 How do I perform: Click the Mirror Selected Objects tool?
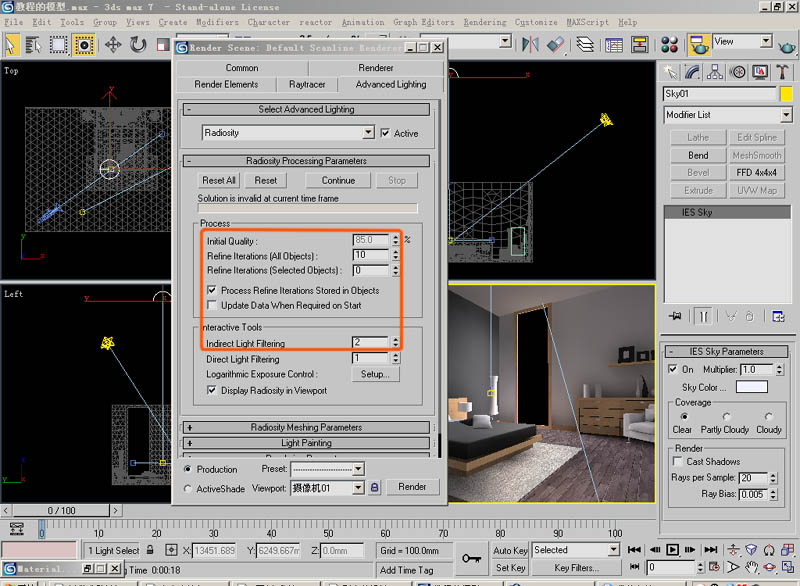(530, 44)
